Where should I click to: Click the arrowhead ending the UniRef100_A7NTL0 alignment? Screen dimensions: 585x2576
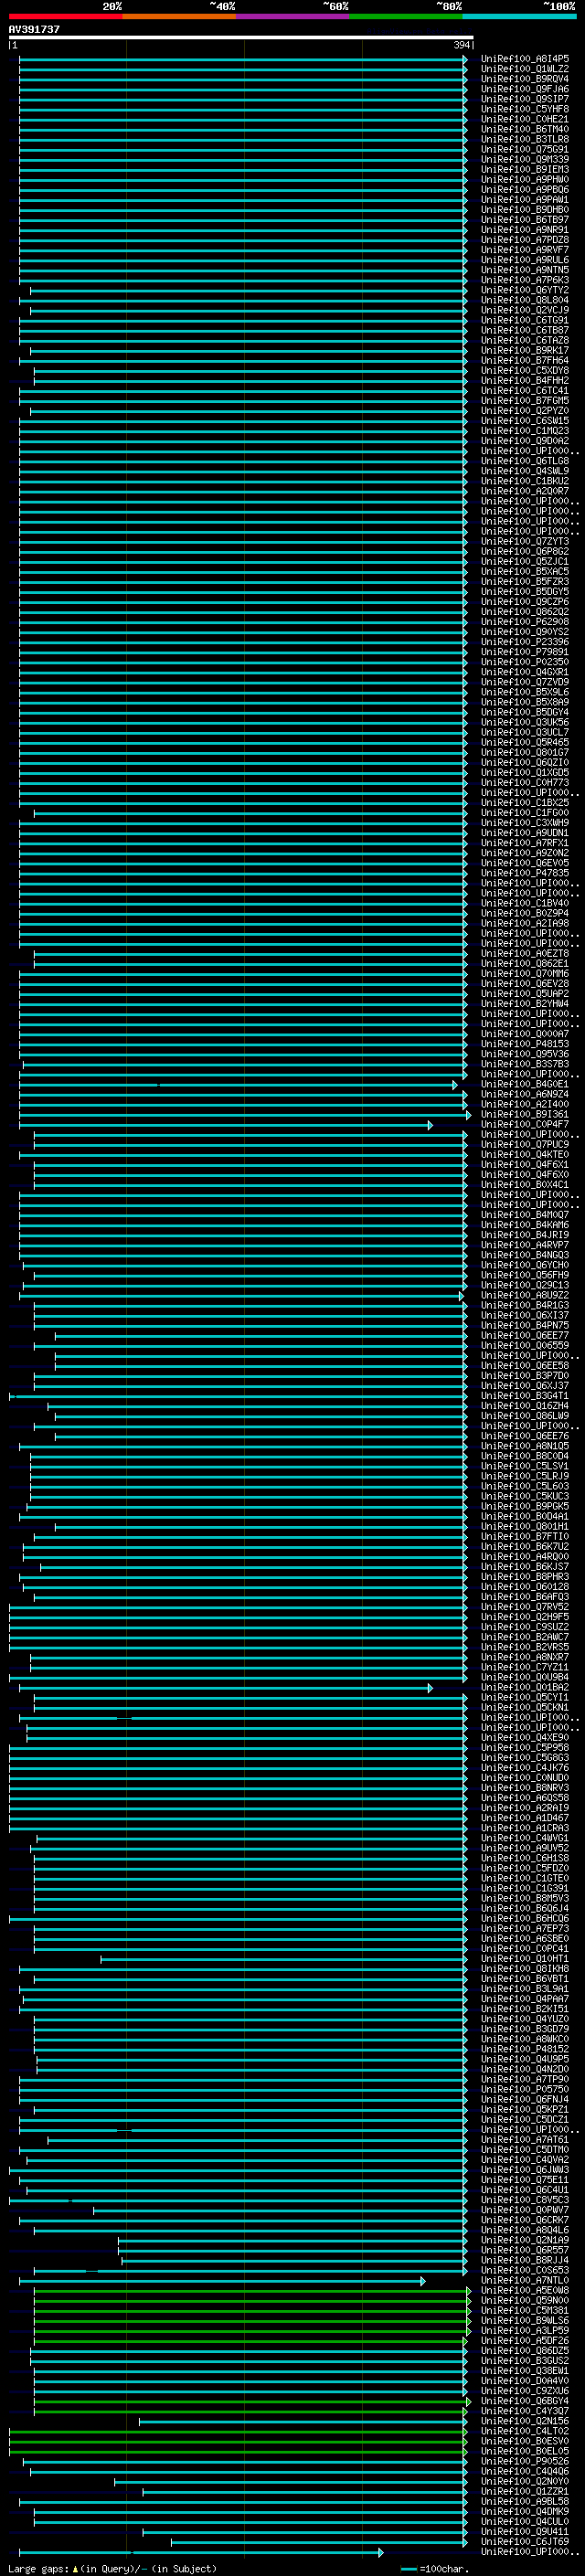[x=422, y=2280]
